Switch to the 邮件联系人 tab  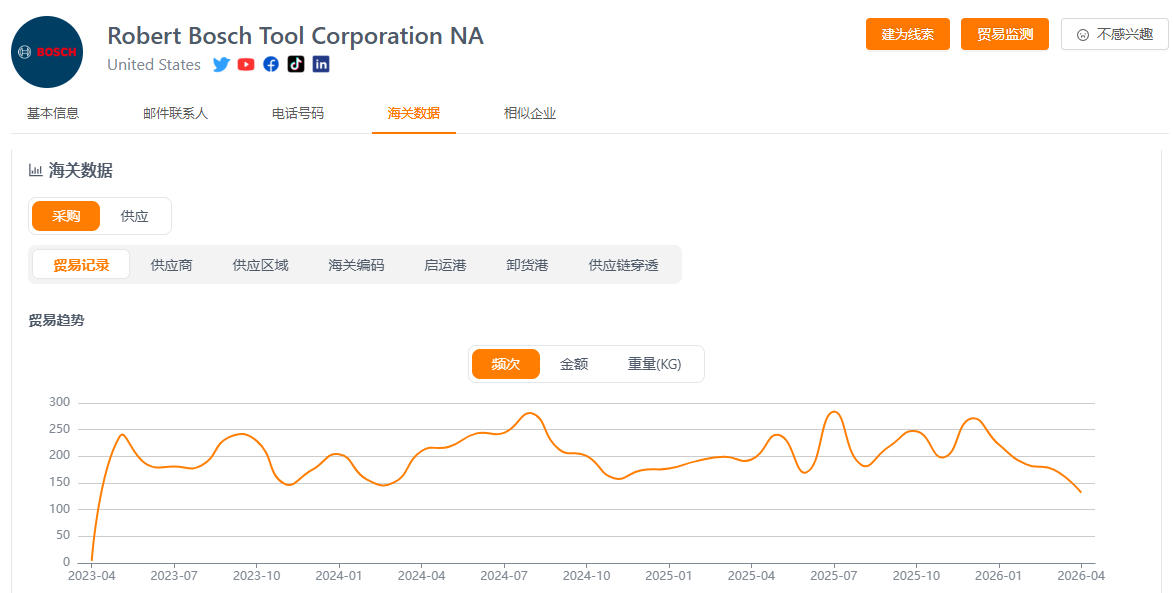coord(175,114)
